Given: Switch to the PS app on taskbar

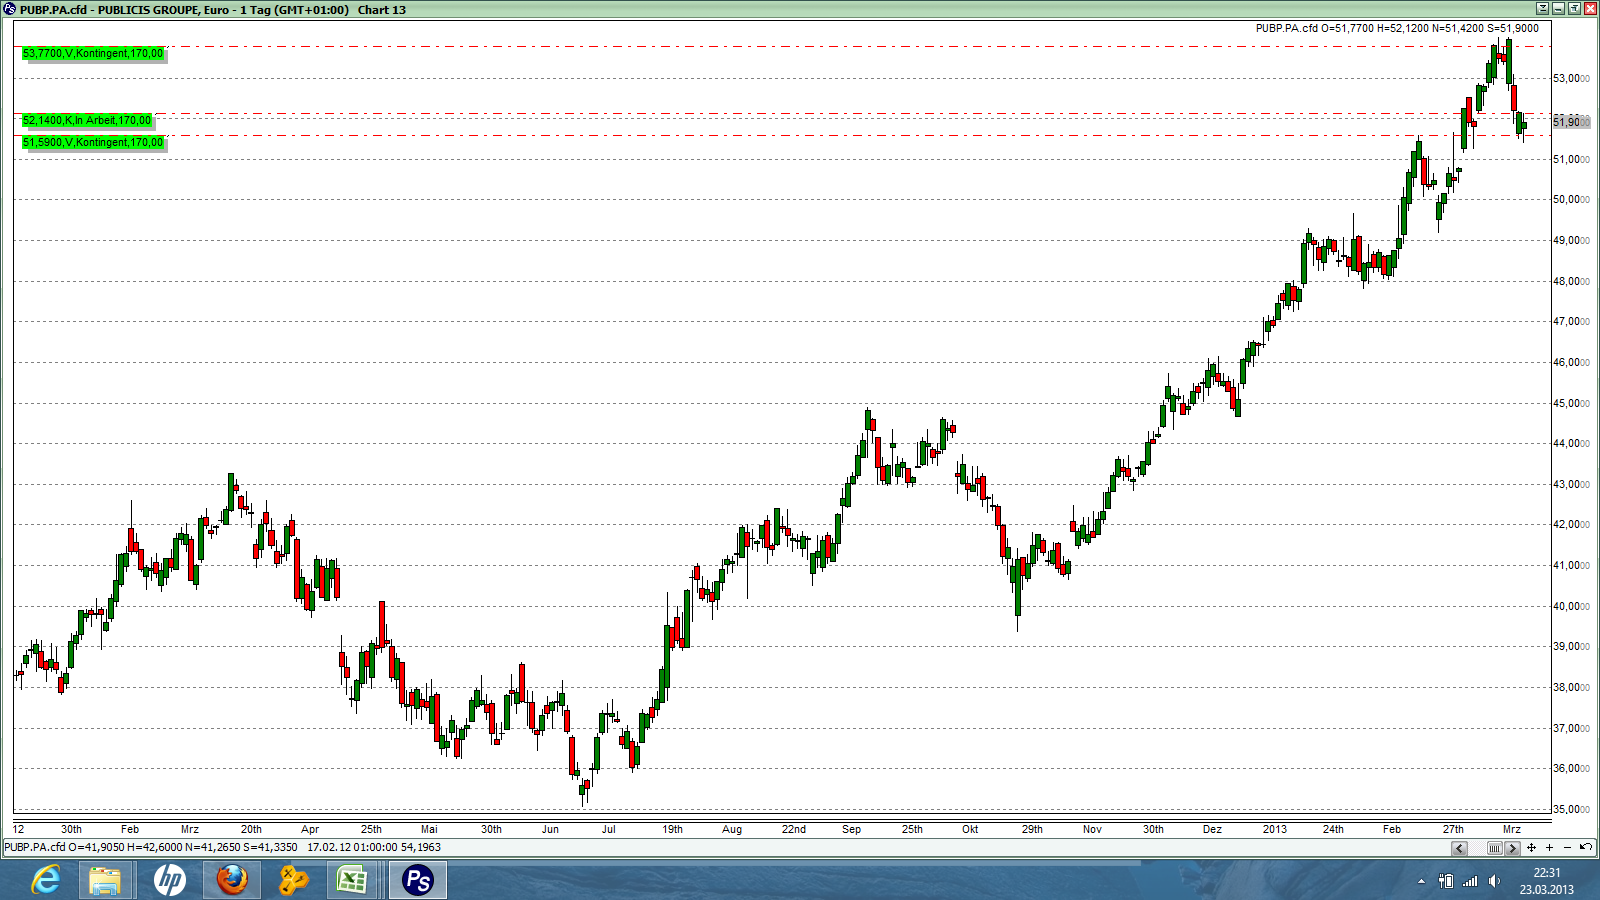Looking at the screenshot, I should [417, 880].
